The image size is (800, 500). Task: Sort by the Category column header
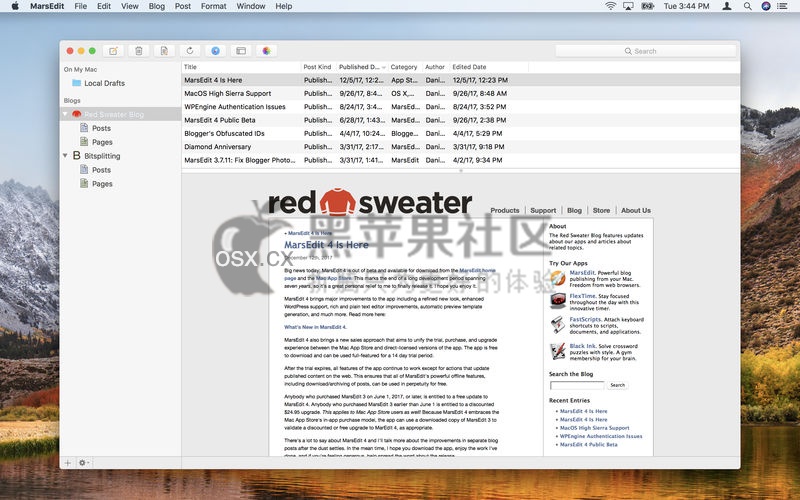404,67
